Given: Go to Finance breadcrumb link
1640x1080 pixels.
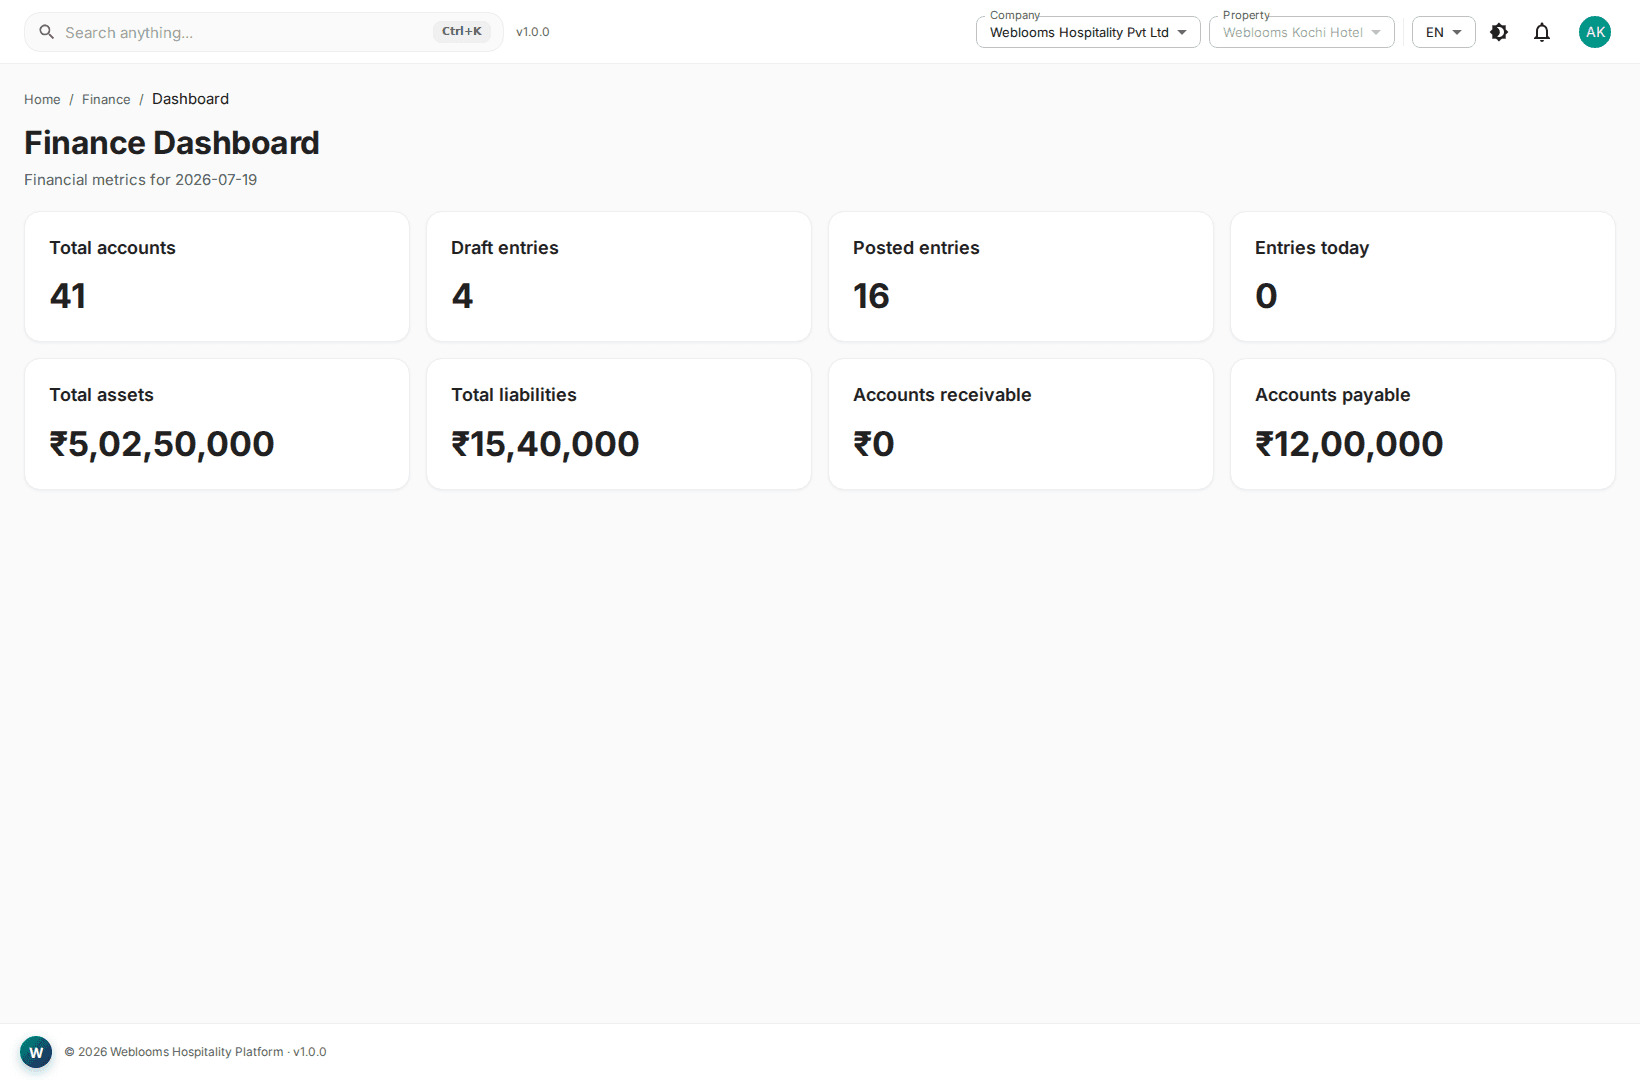Looking at the screenshot, I should (106, 99).
